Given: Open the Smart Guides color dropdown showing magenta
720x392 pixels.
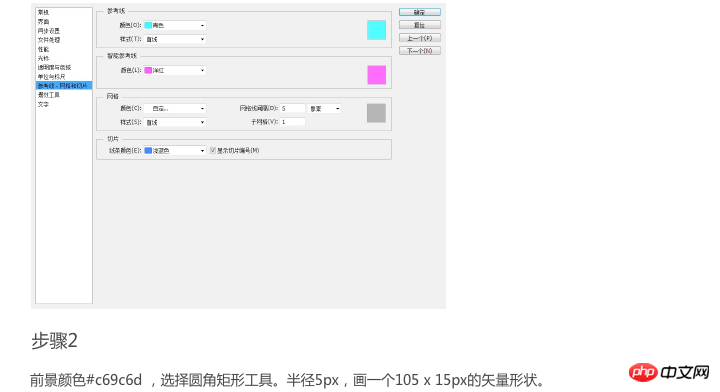Looking at the screenshot, I should tap(175, 70).
